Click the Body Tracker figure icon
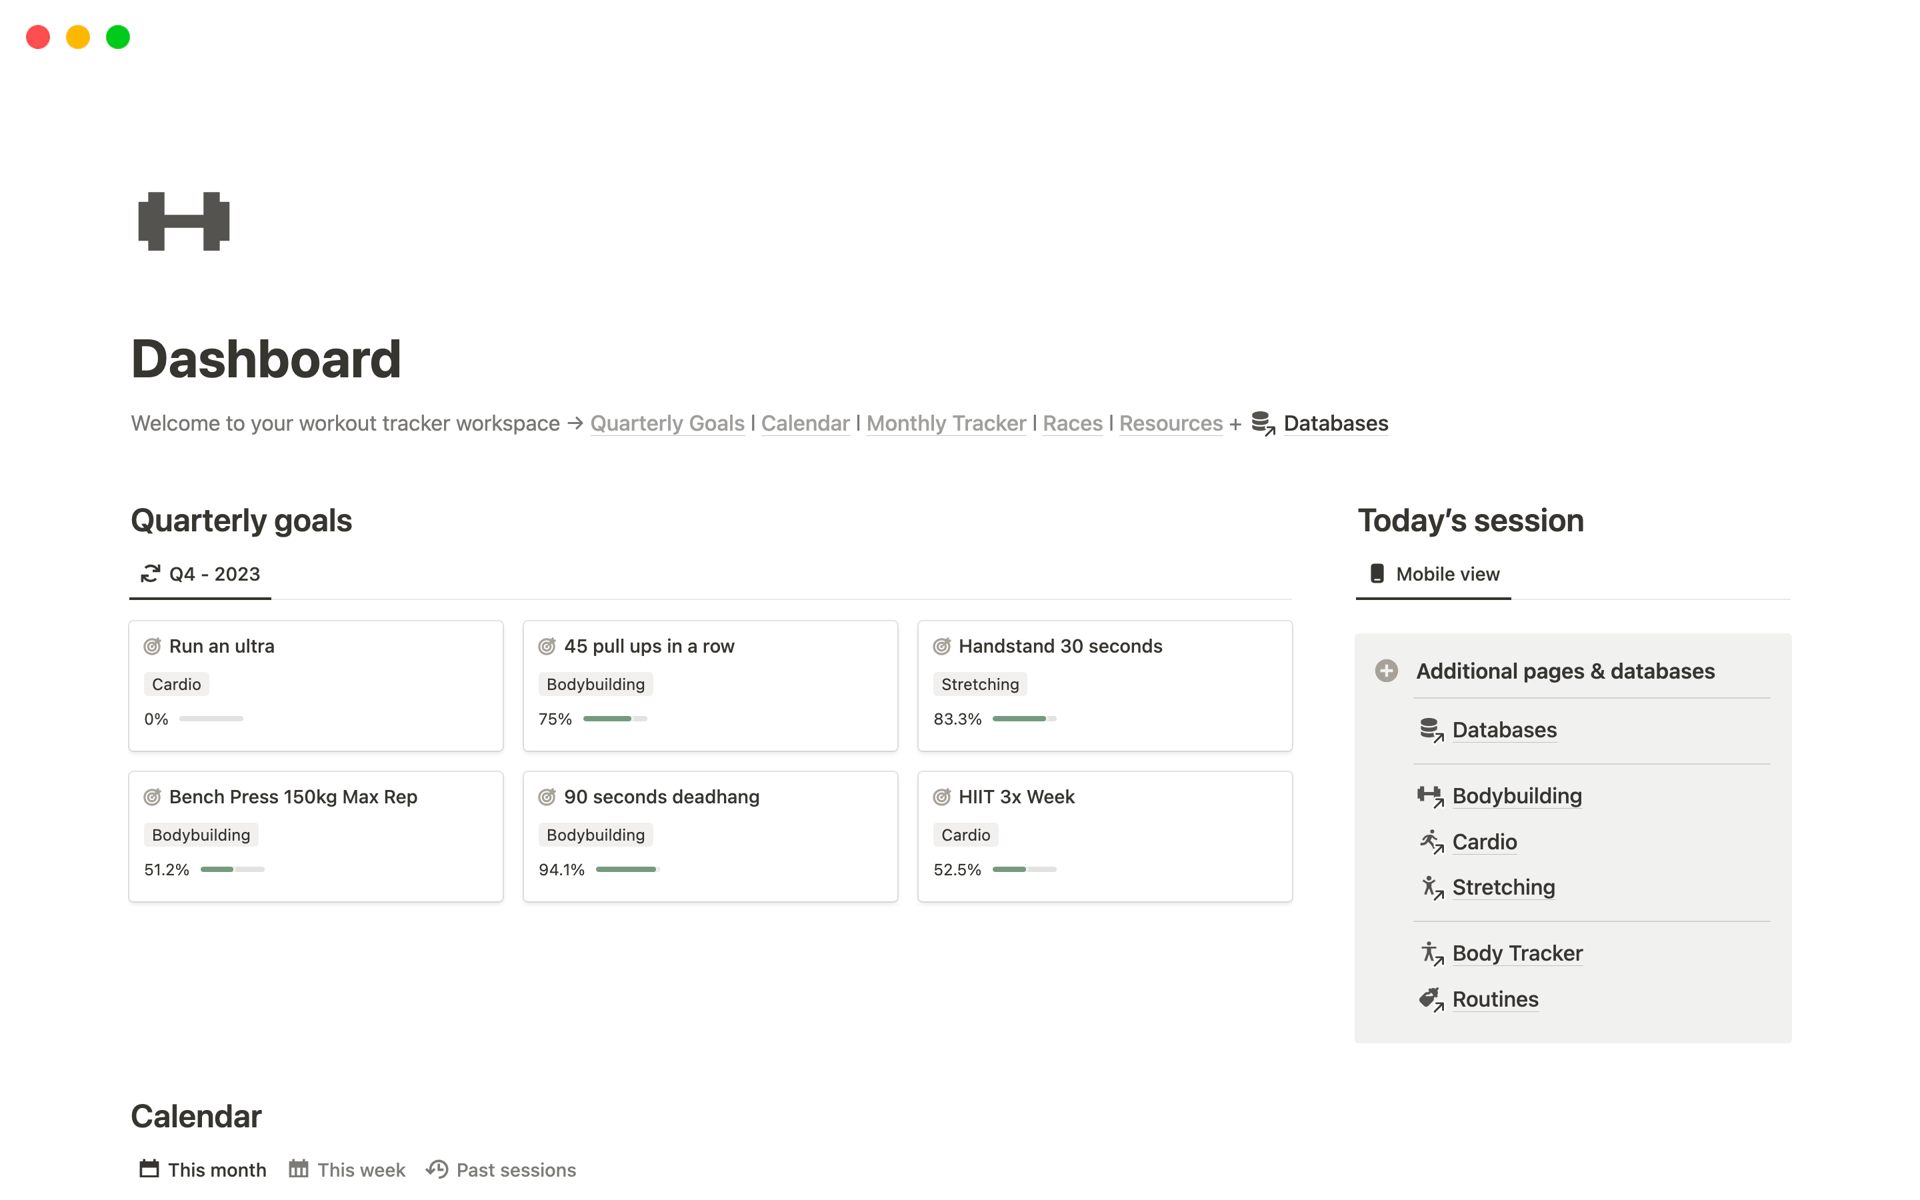The height and width of the screenshot is (1200, 1920). [1431, 954]
